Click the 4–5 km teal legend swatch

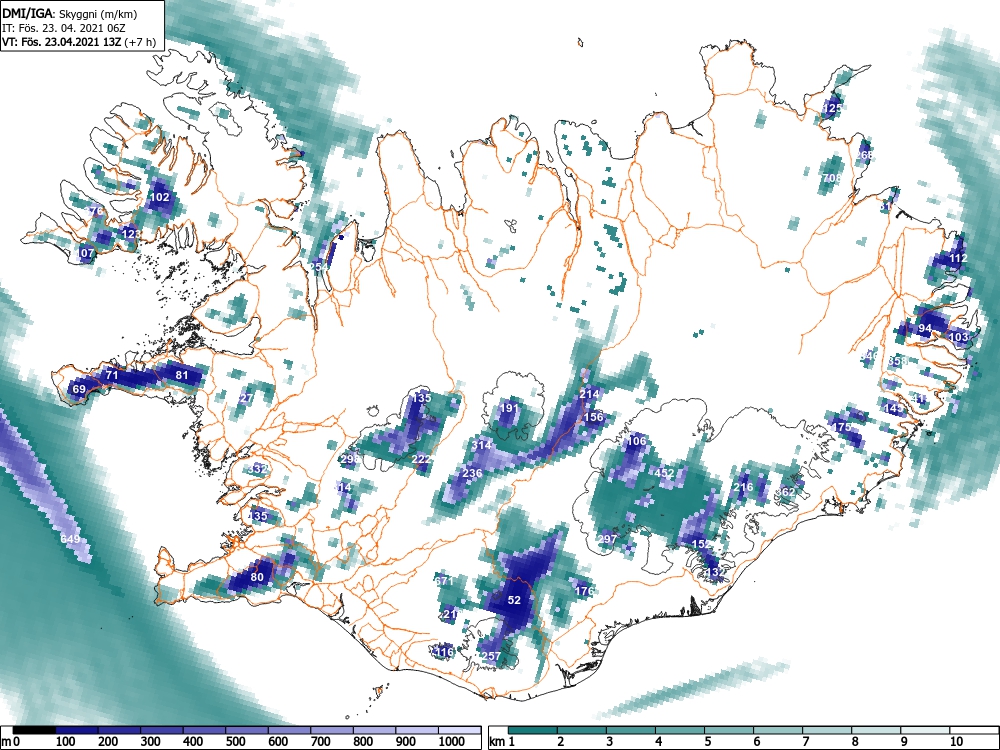click(x=680, y=730)
